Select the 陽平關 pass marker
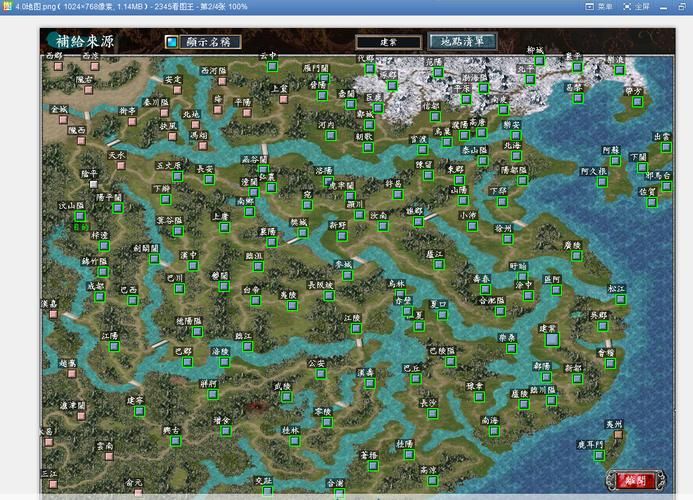The height and width of the screenshot is (500, 693). tap(117, 208)
